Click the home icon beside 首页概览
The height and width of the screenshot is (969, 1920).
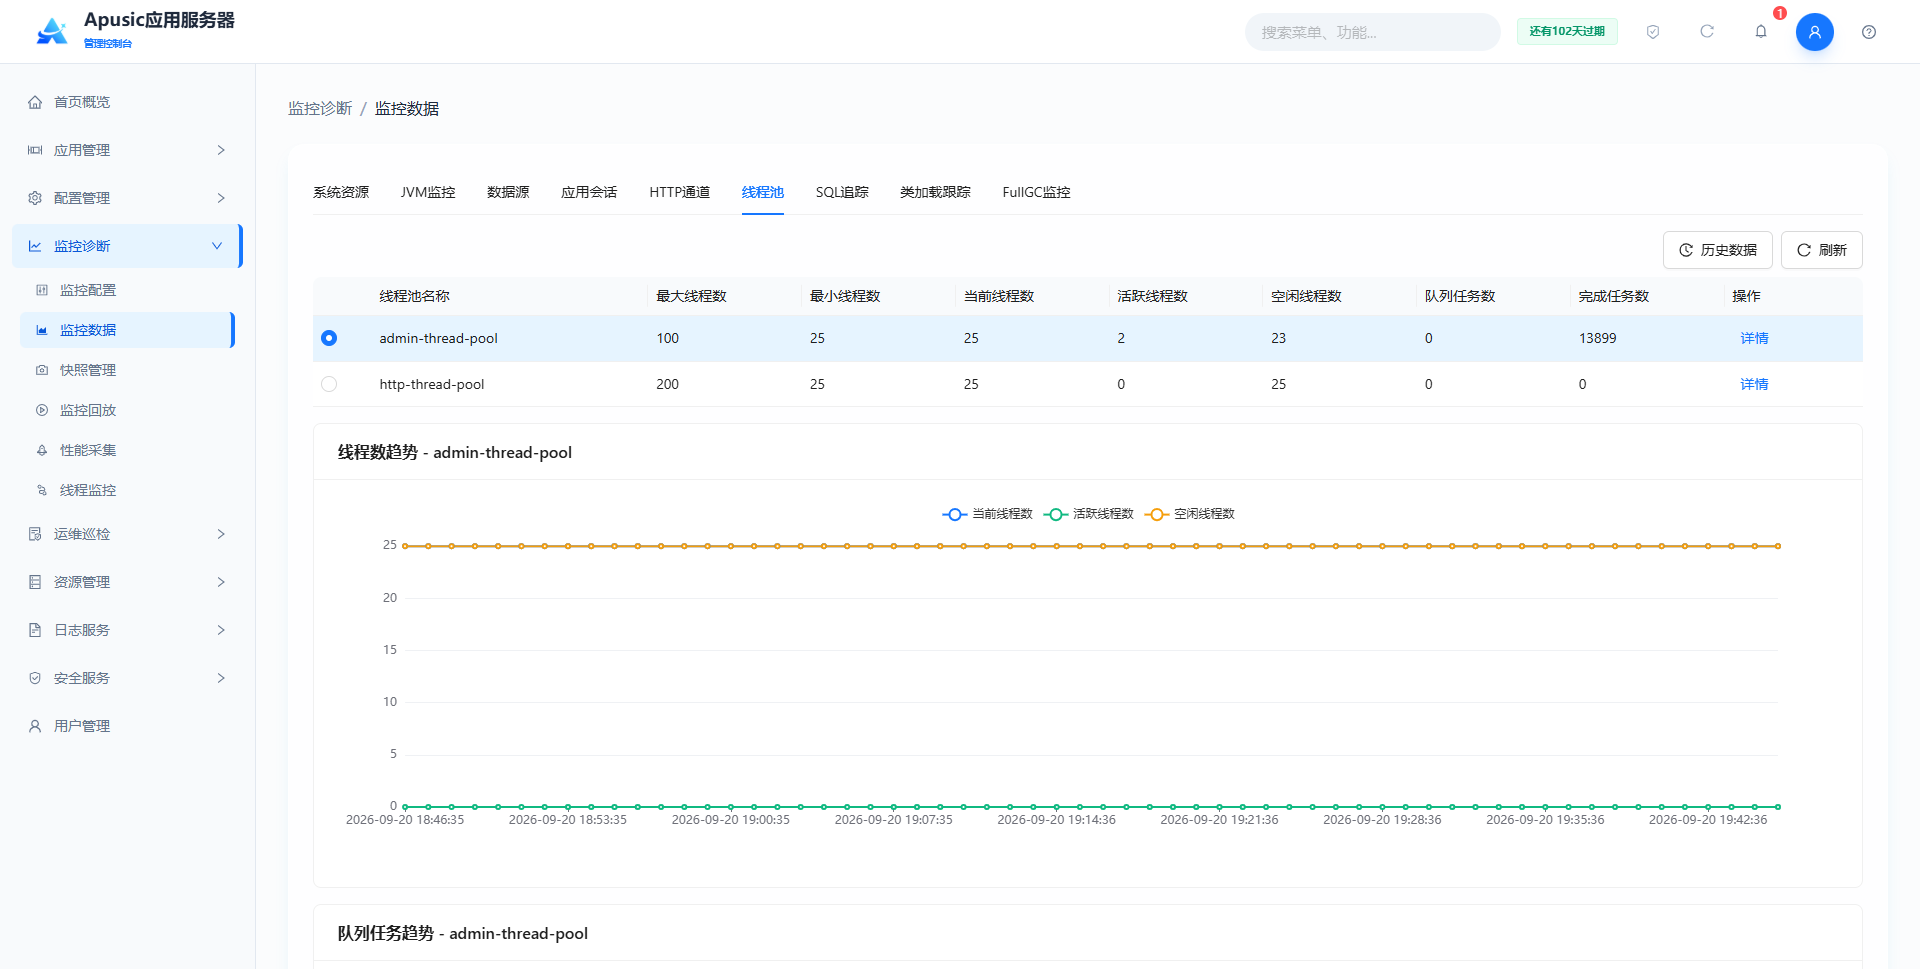(x=35, y=102)
